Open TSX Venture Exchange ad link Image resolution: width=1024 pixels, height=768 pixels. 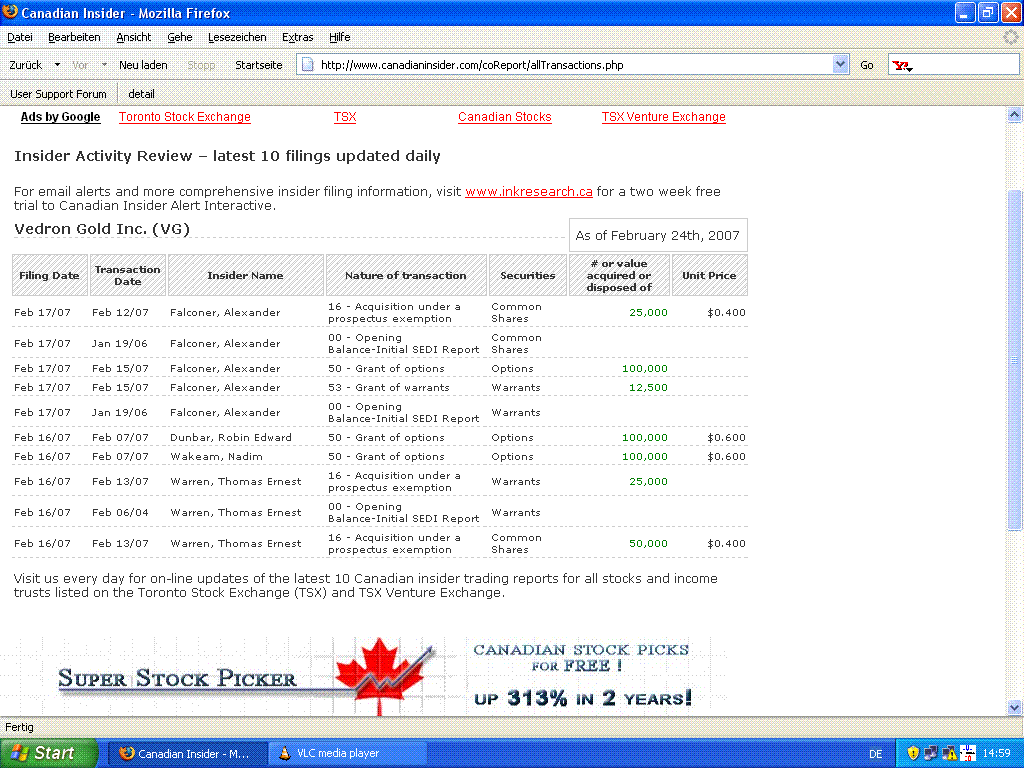tap(664, 117)
